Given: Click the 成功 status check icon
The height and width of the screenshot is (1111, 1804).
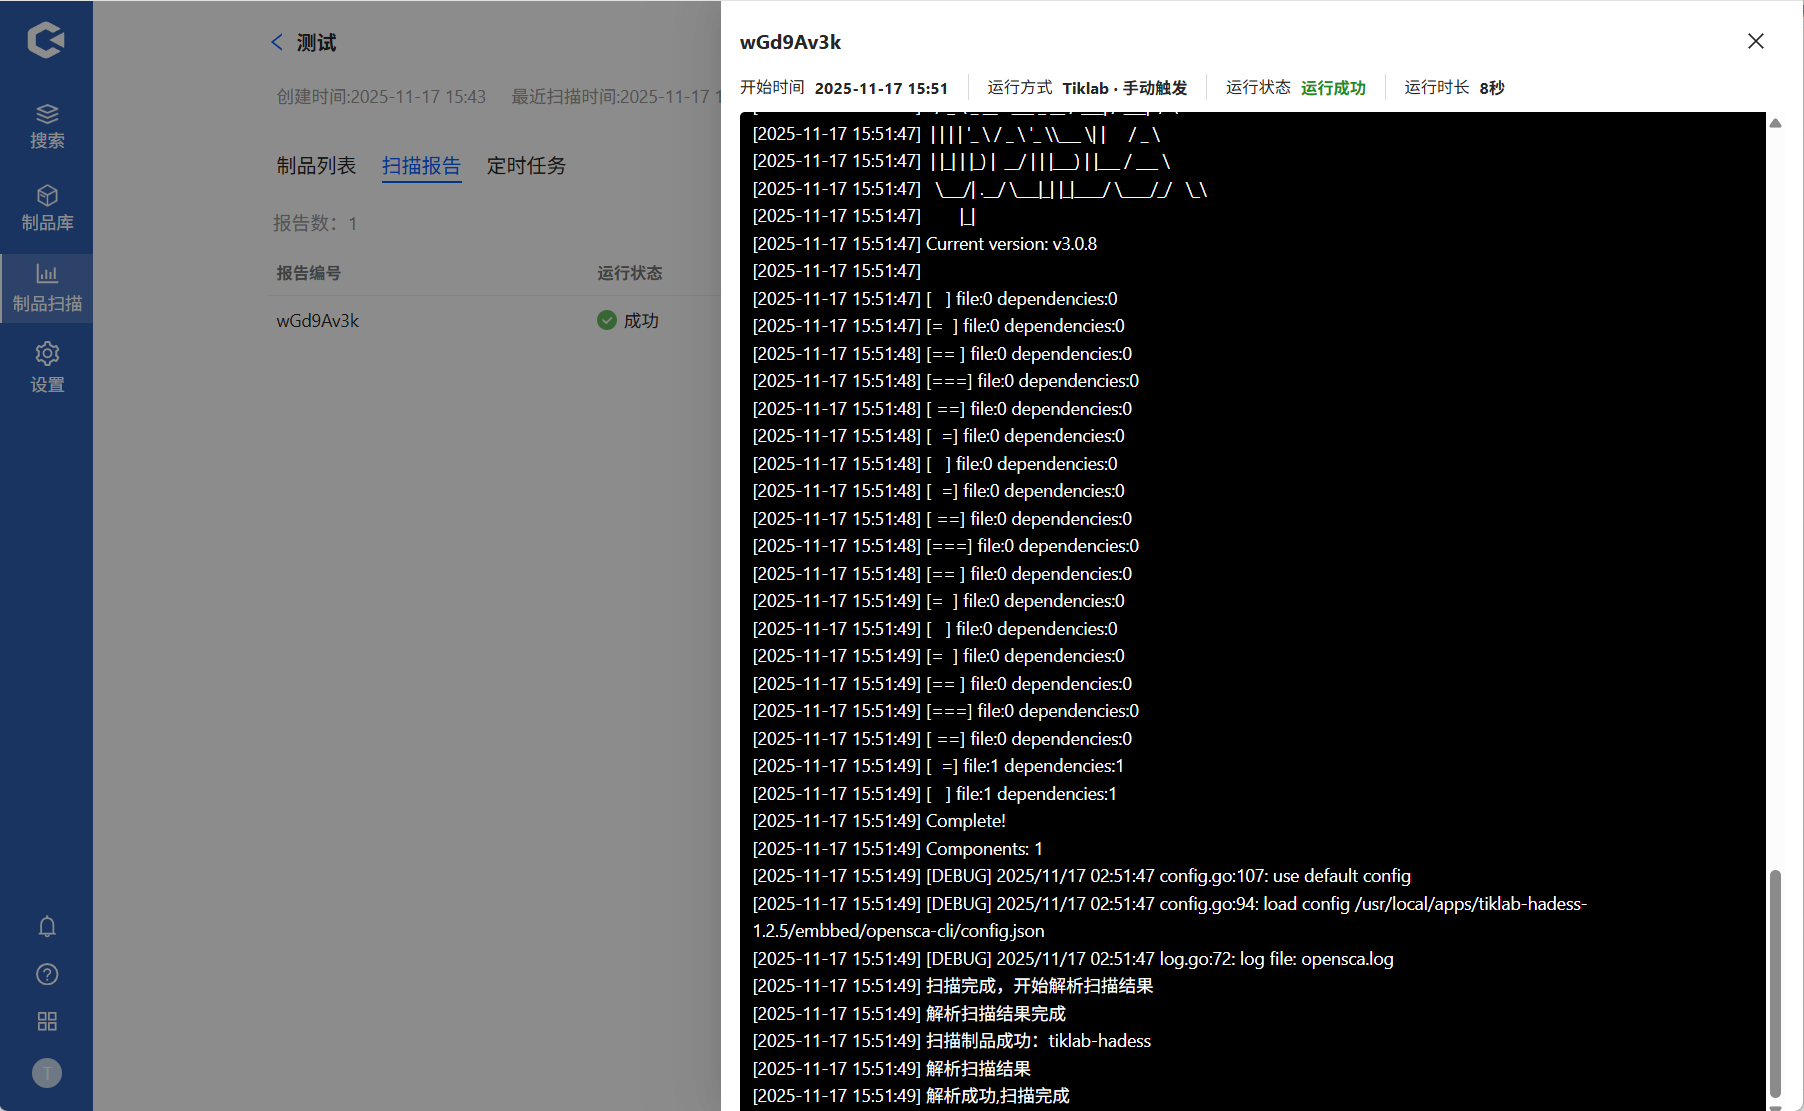Looking at the screenshot, I should [606, 320].
